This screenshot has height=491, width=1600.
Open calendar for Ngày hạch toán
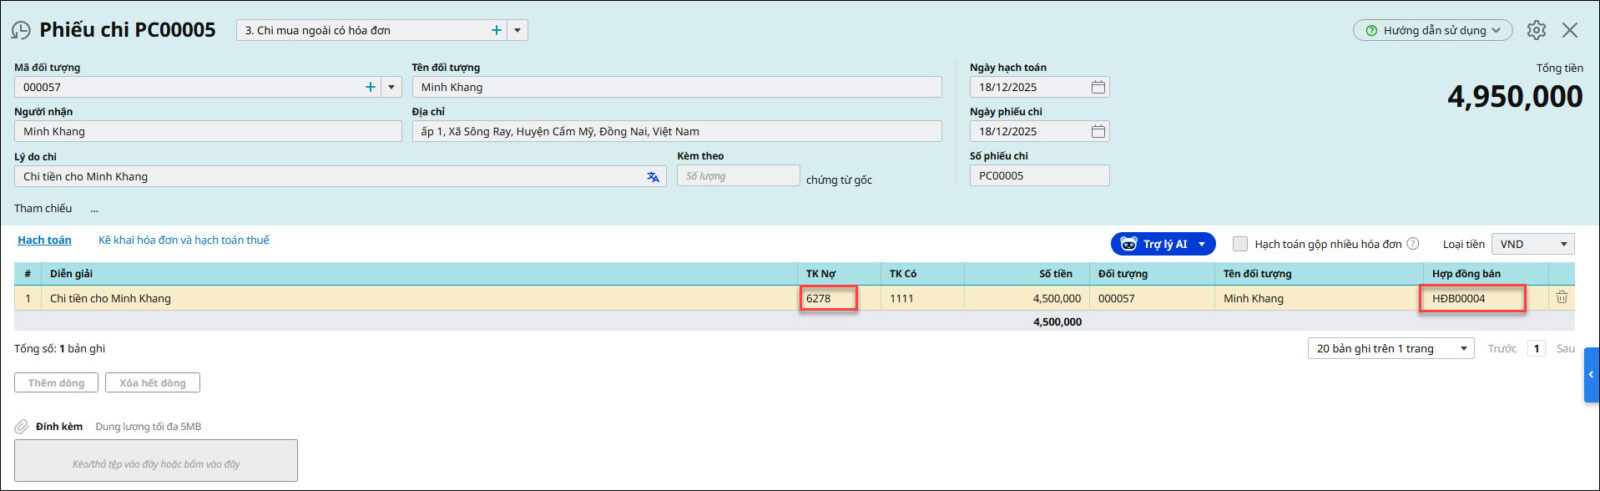pos(1097,87)
